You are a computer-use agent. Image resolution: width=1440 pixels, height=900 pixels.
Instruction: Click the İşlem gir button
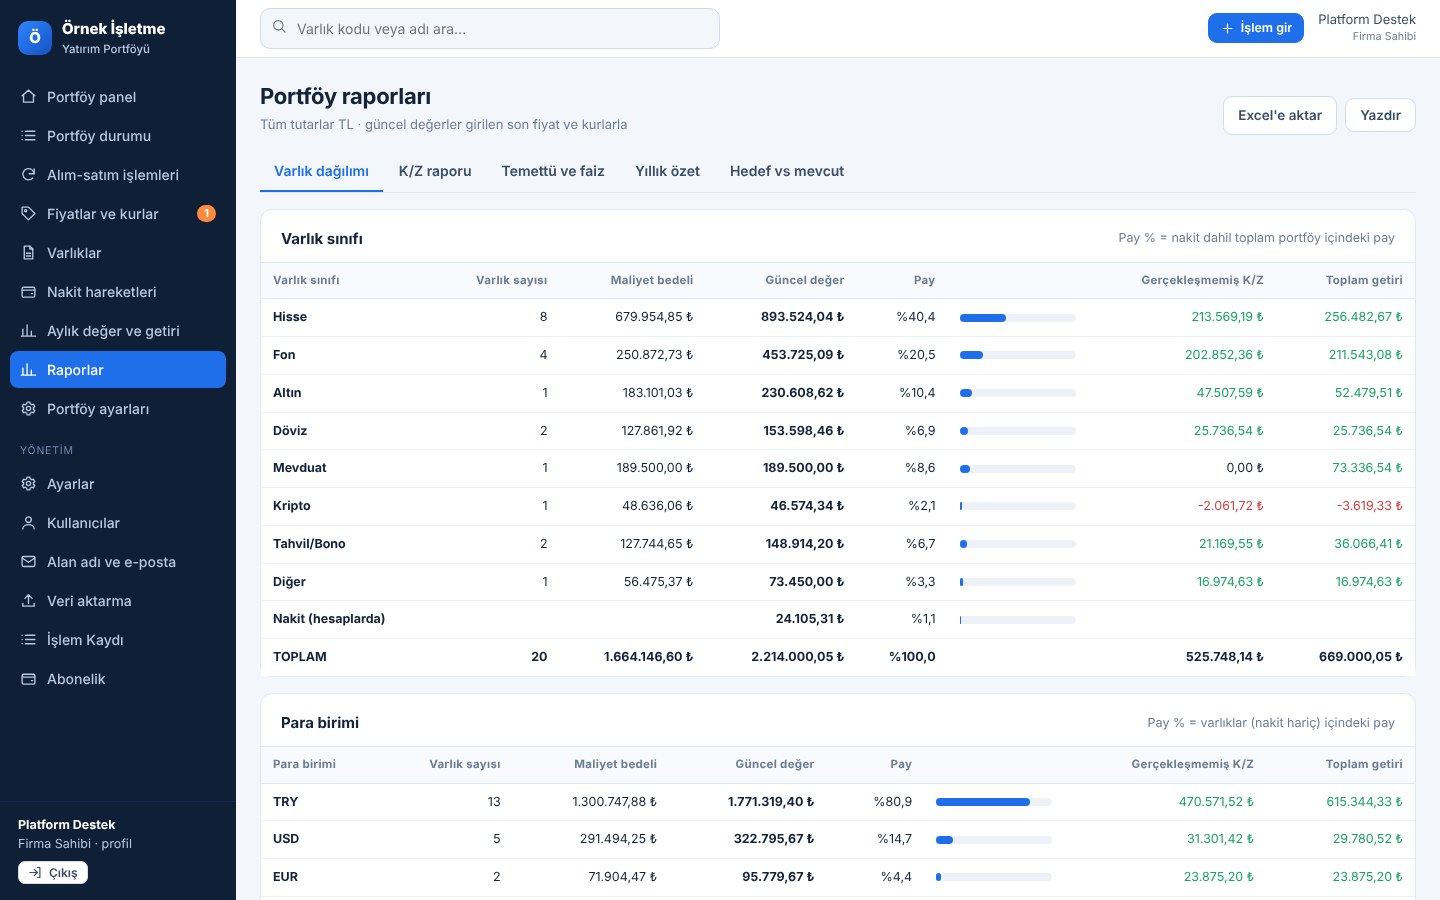click(x=1256, y=28)
